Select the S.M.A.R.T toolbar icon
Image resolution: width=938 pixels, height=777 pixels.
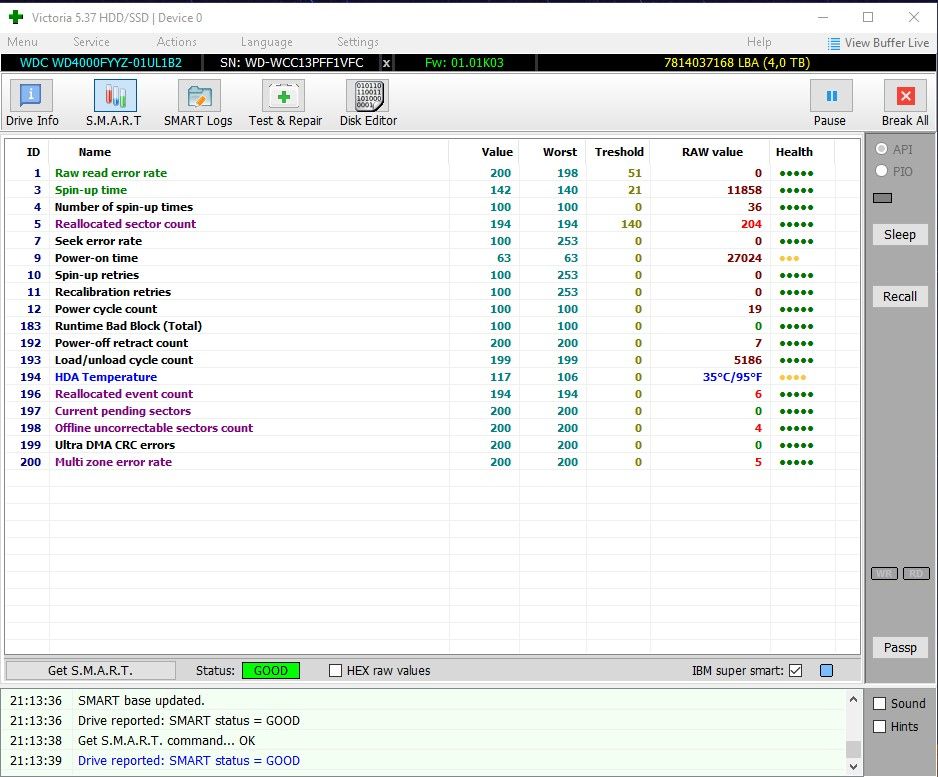pyautogui.click(x=115, y=96)
